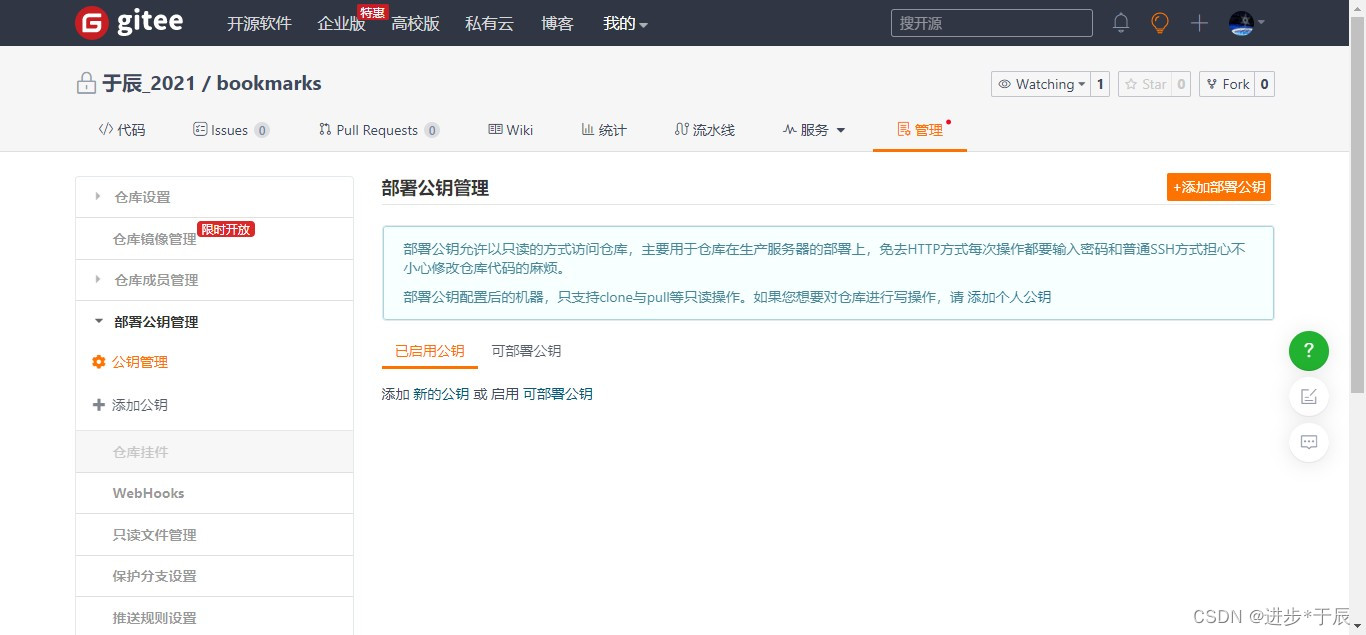Click the orange lightbulb tips icon

coord(1159,22)
